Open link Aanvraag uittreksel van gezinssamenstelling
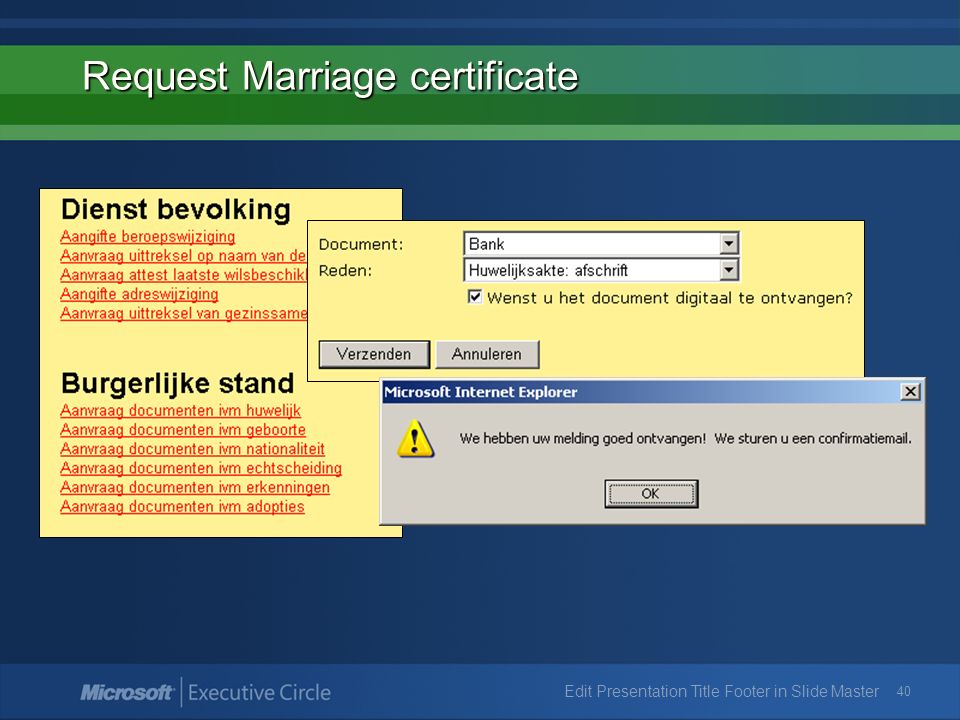960x720 pixels. pyautogui.click(x=183, y=313)
